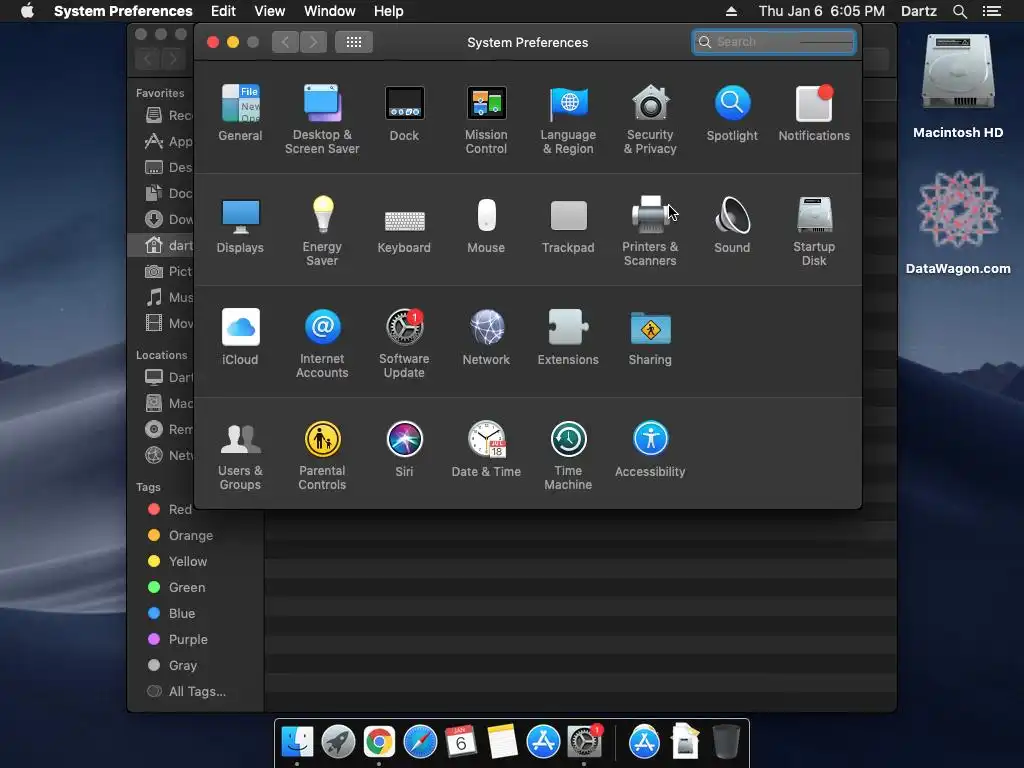Open Energy Saver preferences
Screen dimensions: 1024x768
(322, 231)
